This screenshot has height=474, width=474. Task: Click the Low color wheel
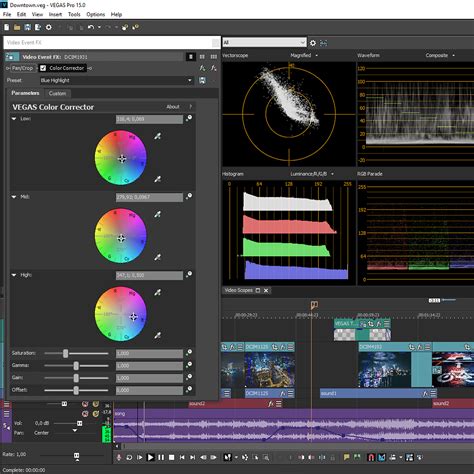pyautogui.click(x=121, y=158)
